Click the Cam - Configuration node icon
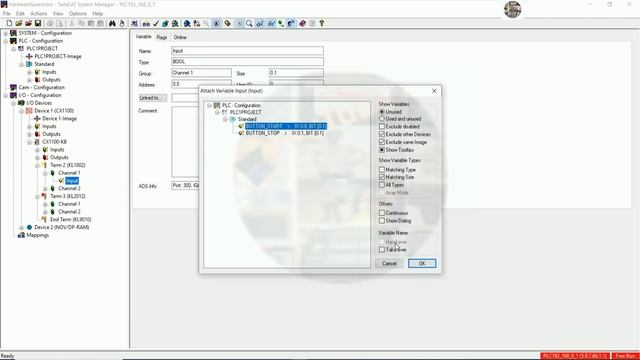Screen dimensions: 640x360 (13, 87)
